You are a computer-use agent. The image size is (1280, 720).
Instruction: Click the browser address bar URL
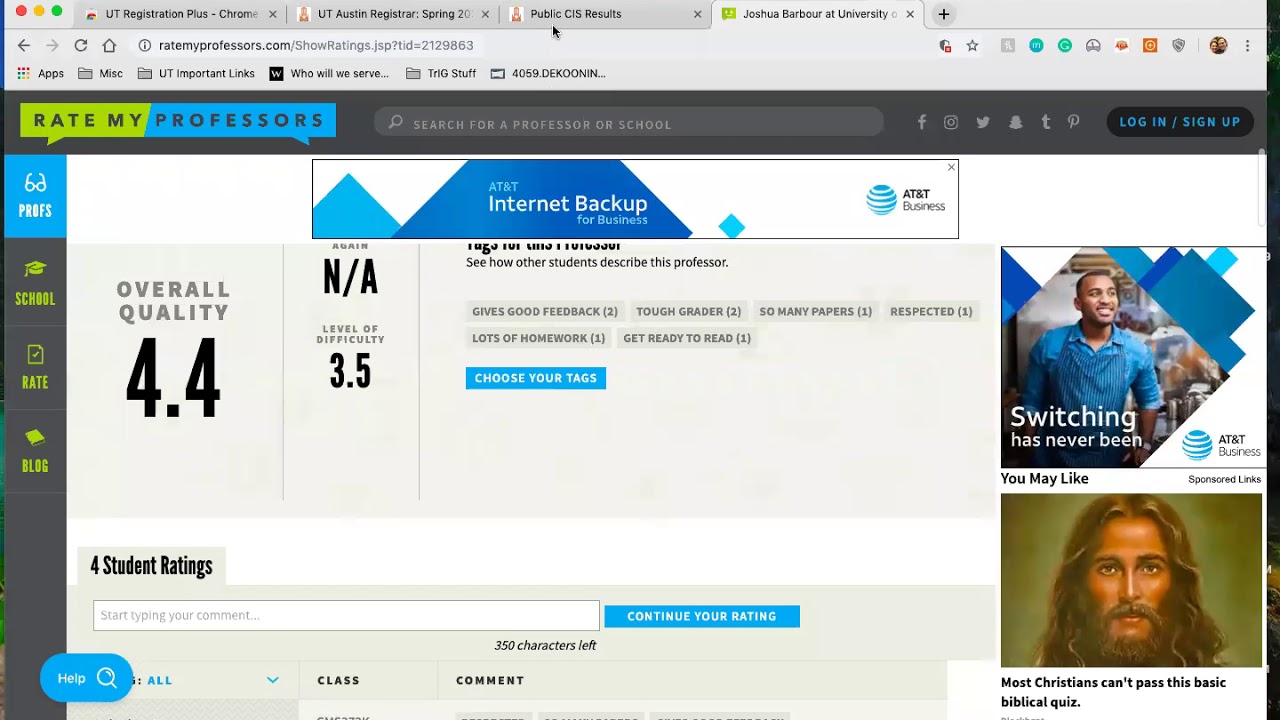(x=316, y=45)
